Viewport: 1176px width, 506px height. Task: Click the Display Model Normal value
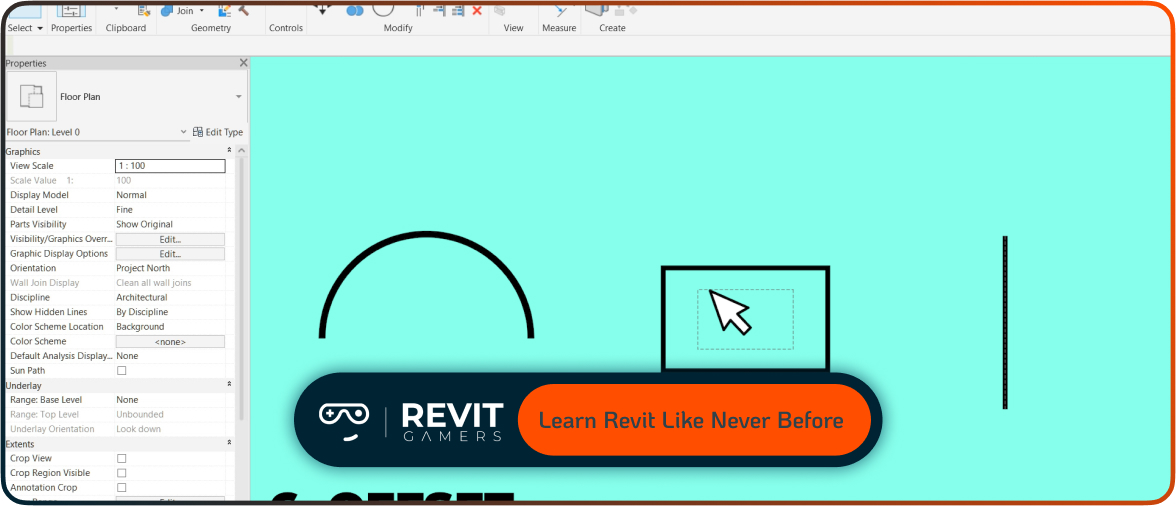coord(131,195)
